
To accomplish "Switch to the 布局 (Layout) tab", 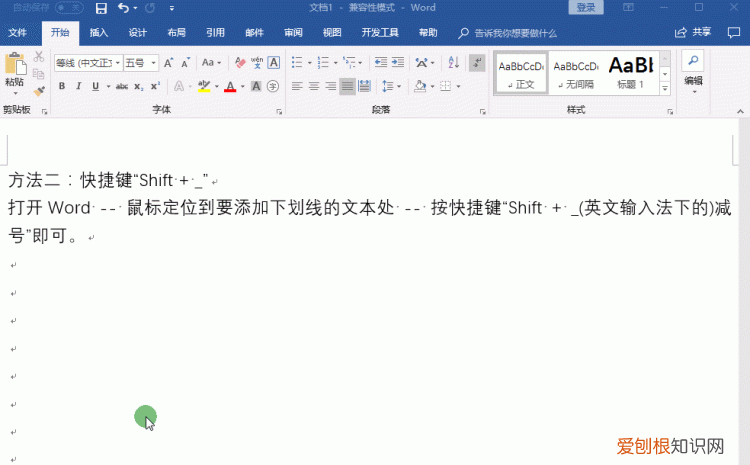I will [176, 33].
